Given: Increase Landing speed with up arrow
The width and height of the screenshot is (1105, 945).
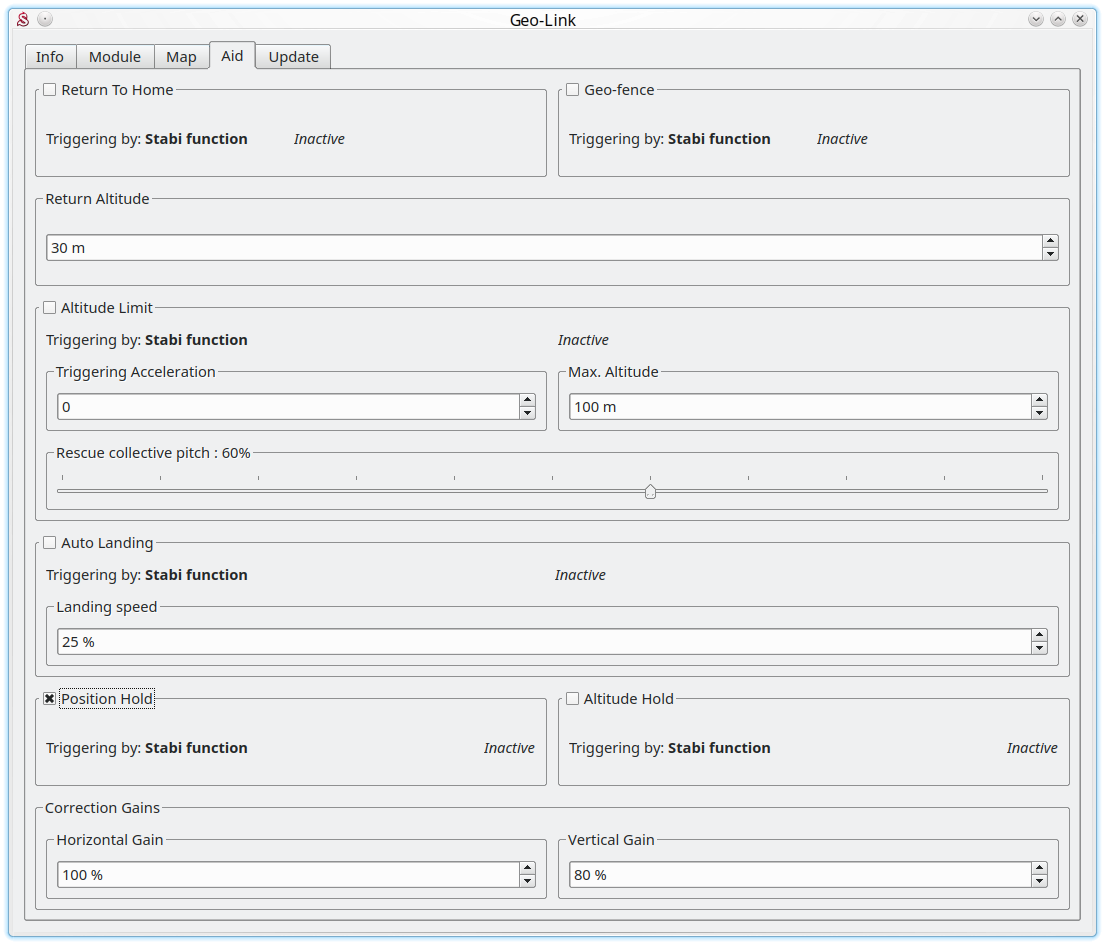Looking at the screenshot, I should pos(1039,635).
